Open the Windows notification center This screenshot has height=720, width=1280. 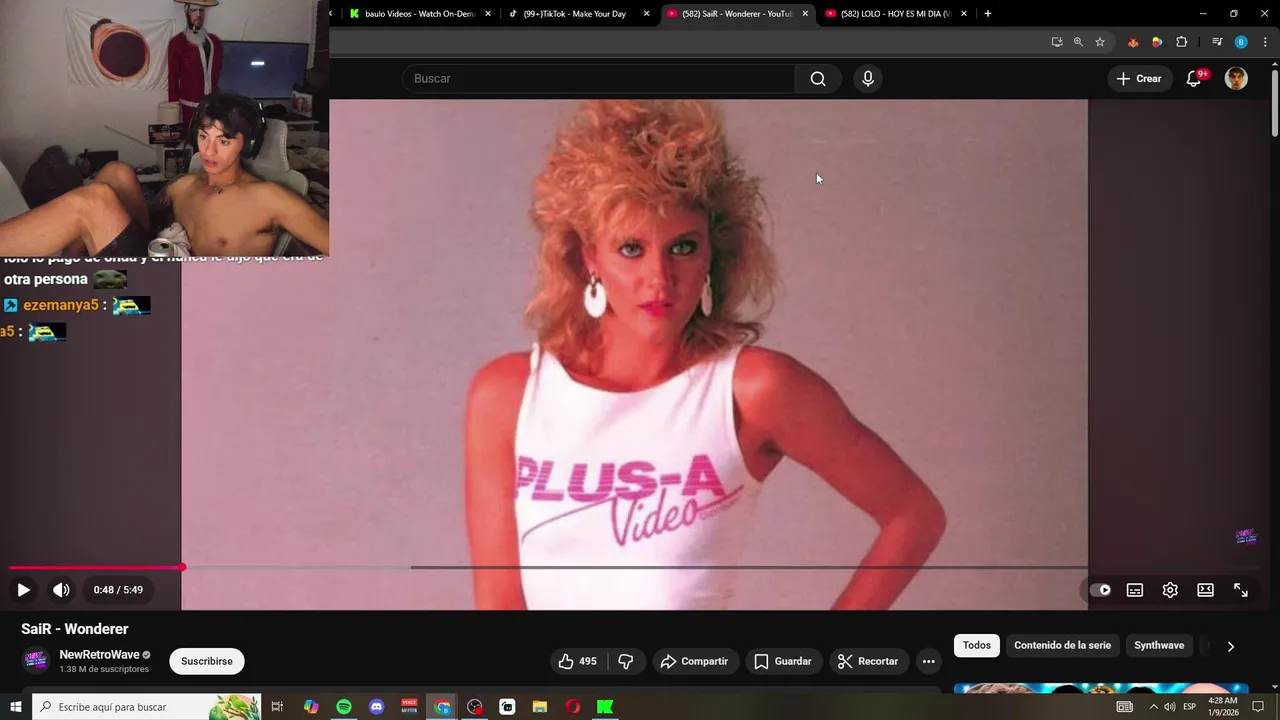[1258, 707]
